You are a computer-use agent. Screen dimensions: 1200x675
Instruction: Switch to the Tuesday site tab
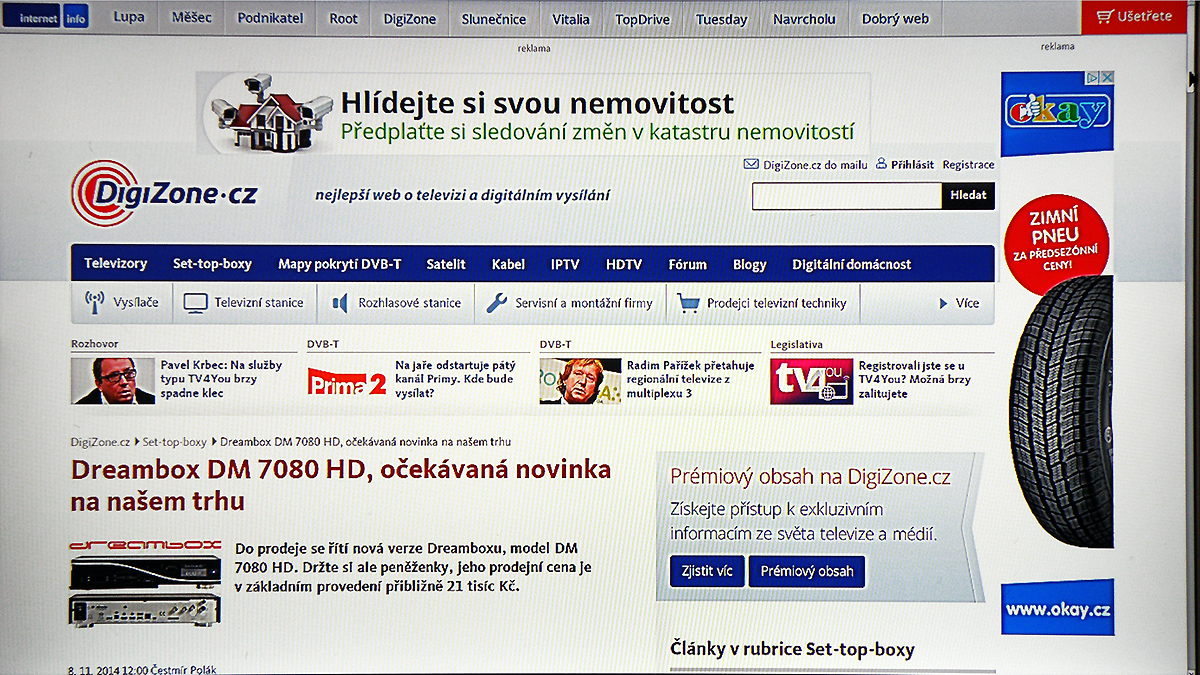pyautogui.click(x=721, y=18)
